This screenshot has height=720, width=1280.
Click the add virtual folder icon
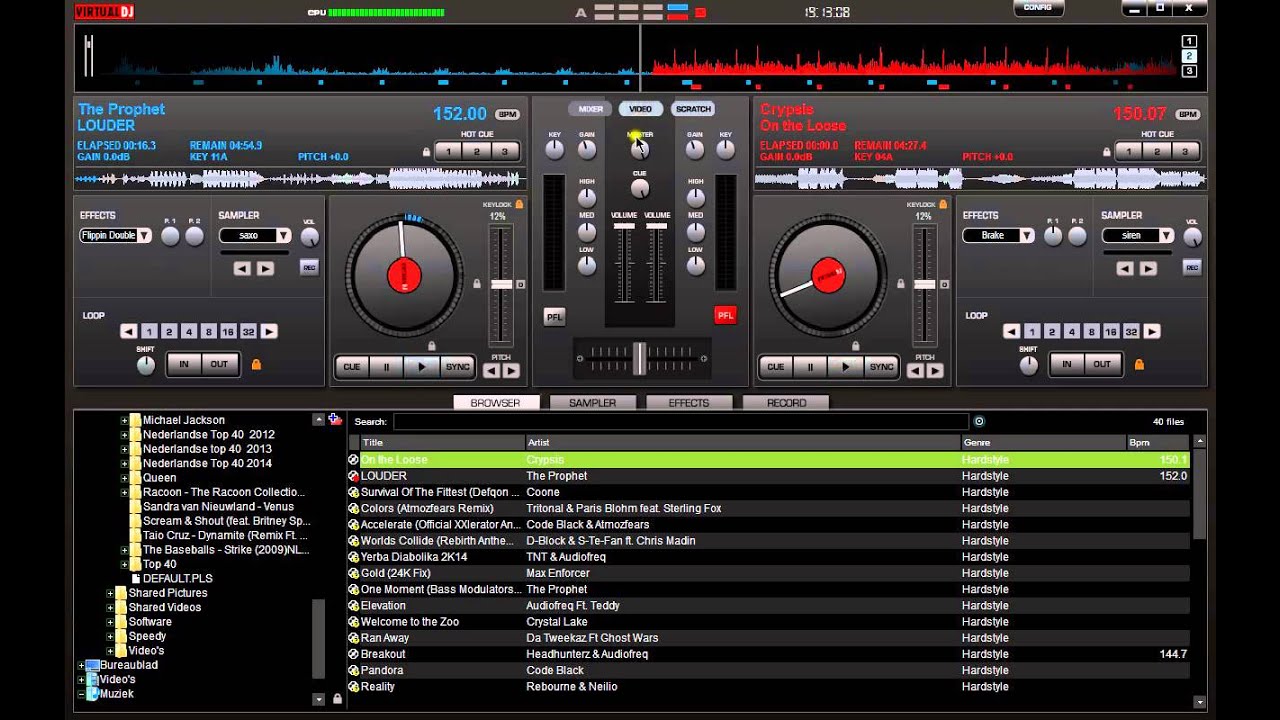point(335,420)
